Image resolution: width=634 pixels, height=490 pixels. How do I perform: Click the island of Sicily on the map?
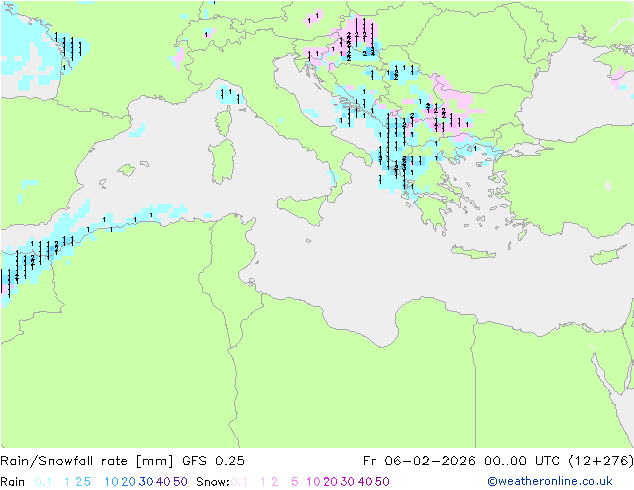coord(304,208)
